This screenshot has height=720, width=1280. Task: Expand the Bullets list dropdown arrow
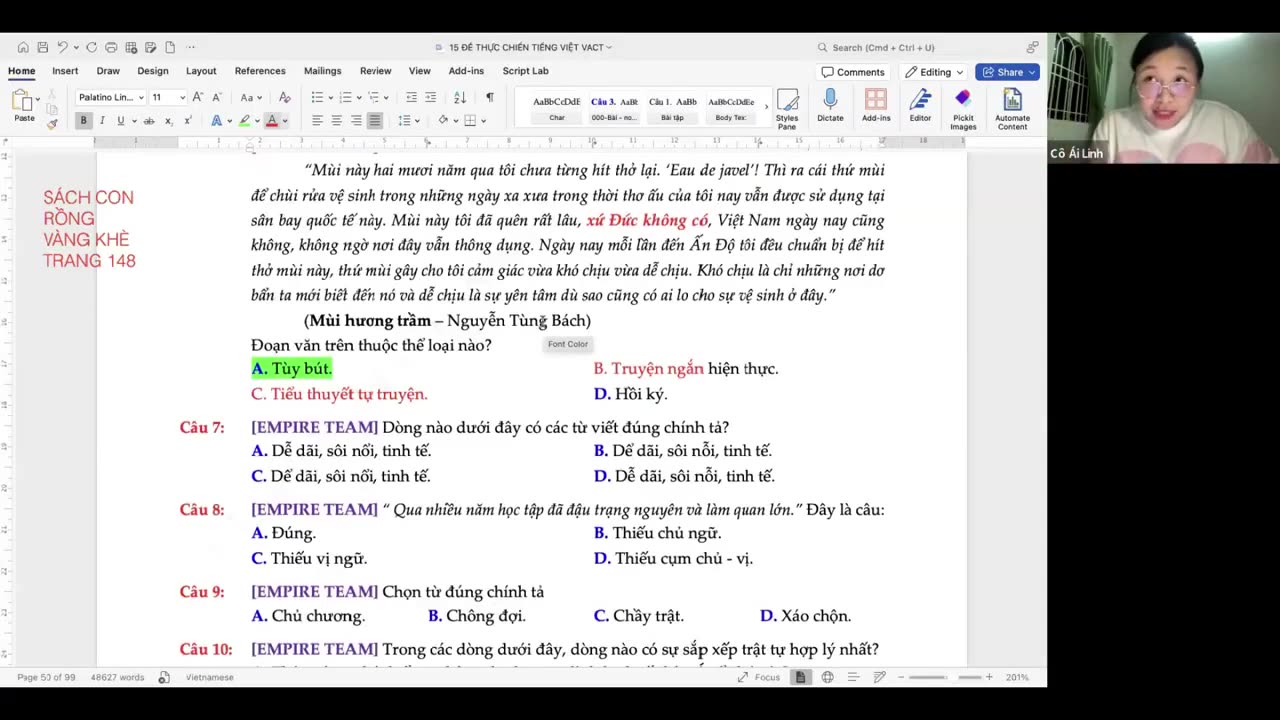point(331,97)
